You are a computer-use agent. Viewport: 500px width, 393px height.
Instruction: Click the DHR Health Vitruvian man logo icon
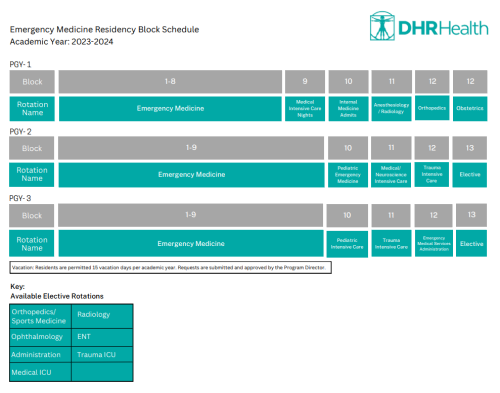coord(382,26)
